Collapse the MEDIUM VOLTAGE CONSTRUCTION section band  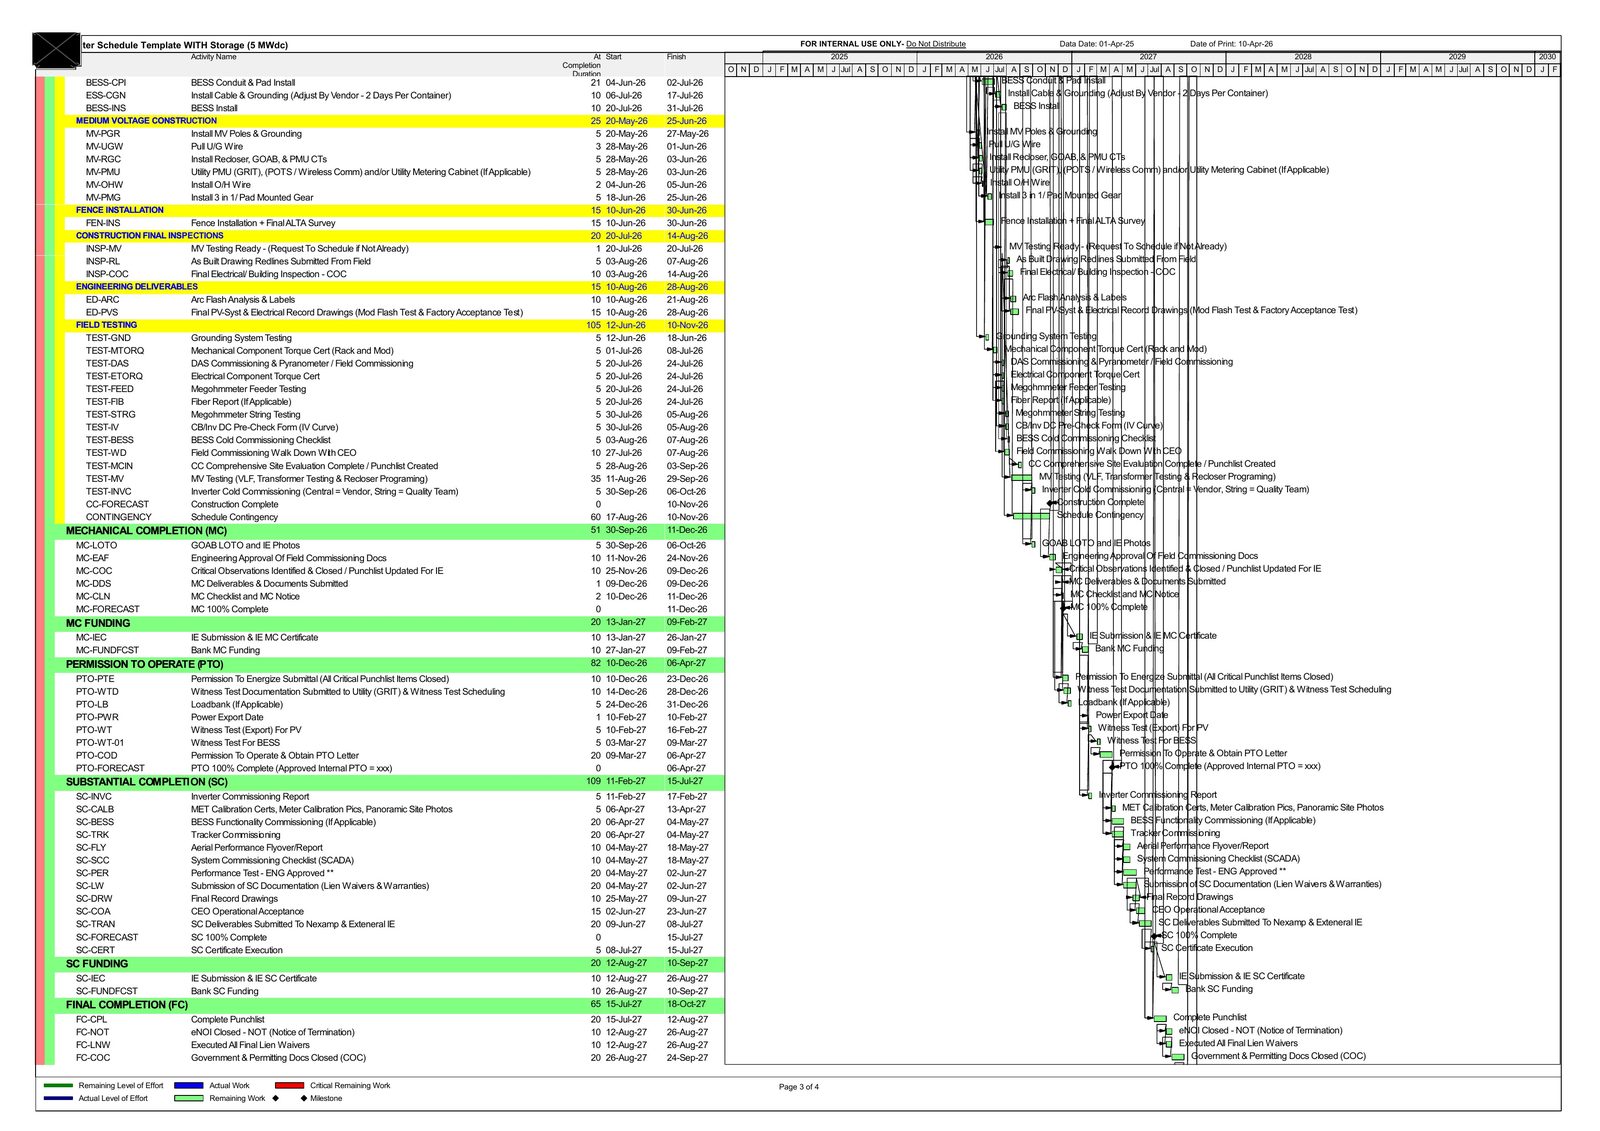pyautogui.click(x=146, y=120)
